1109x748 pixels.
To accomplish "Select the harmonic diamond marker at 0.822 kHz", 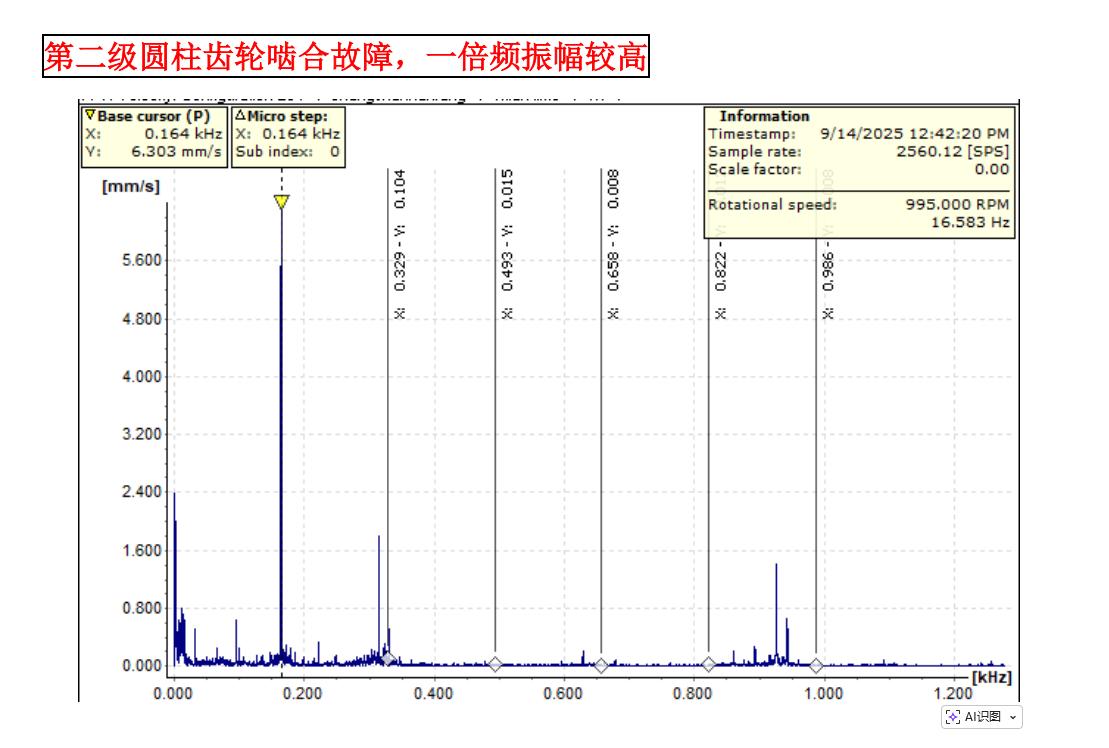I will coord(708,664).
